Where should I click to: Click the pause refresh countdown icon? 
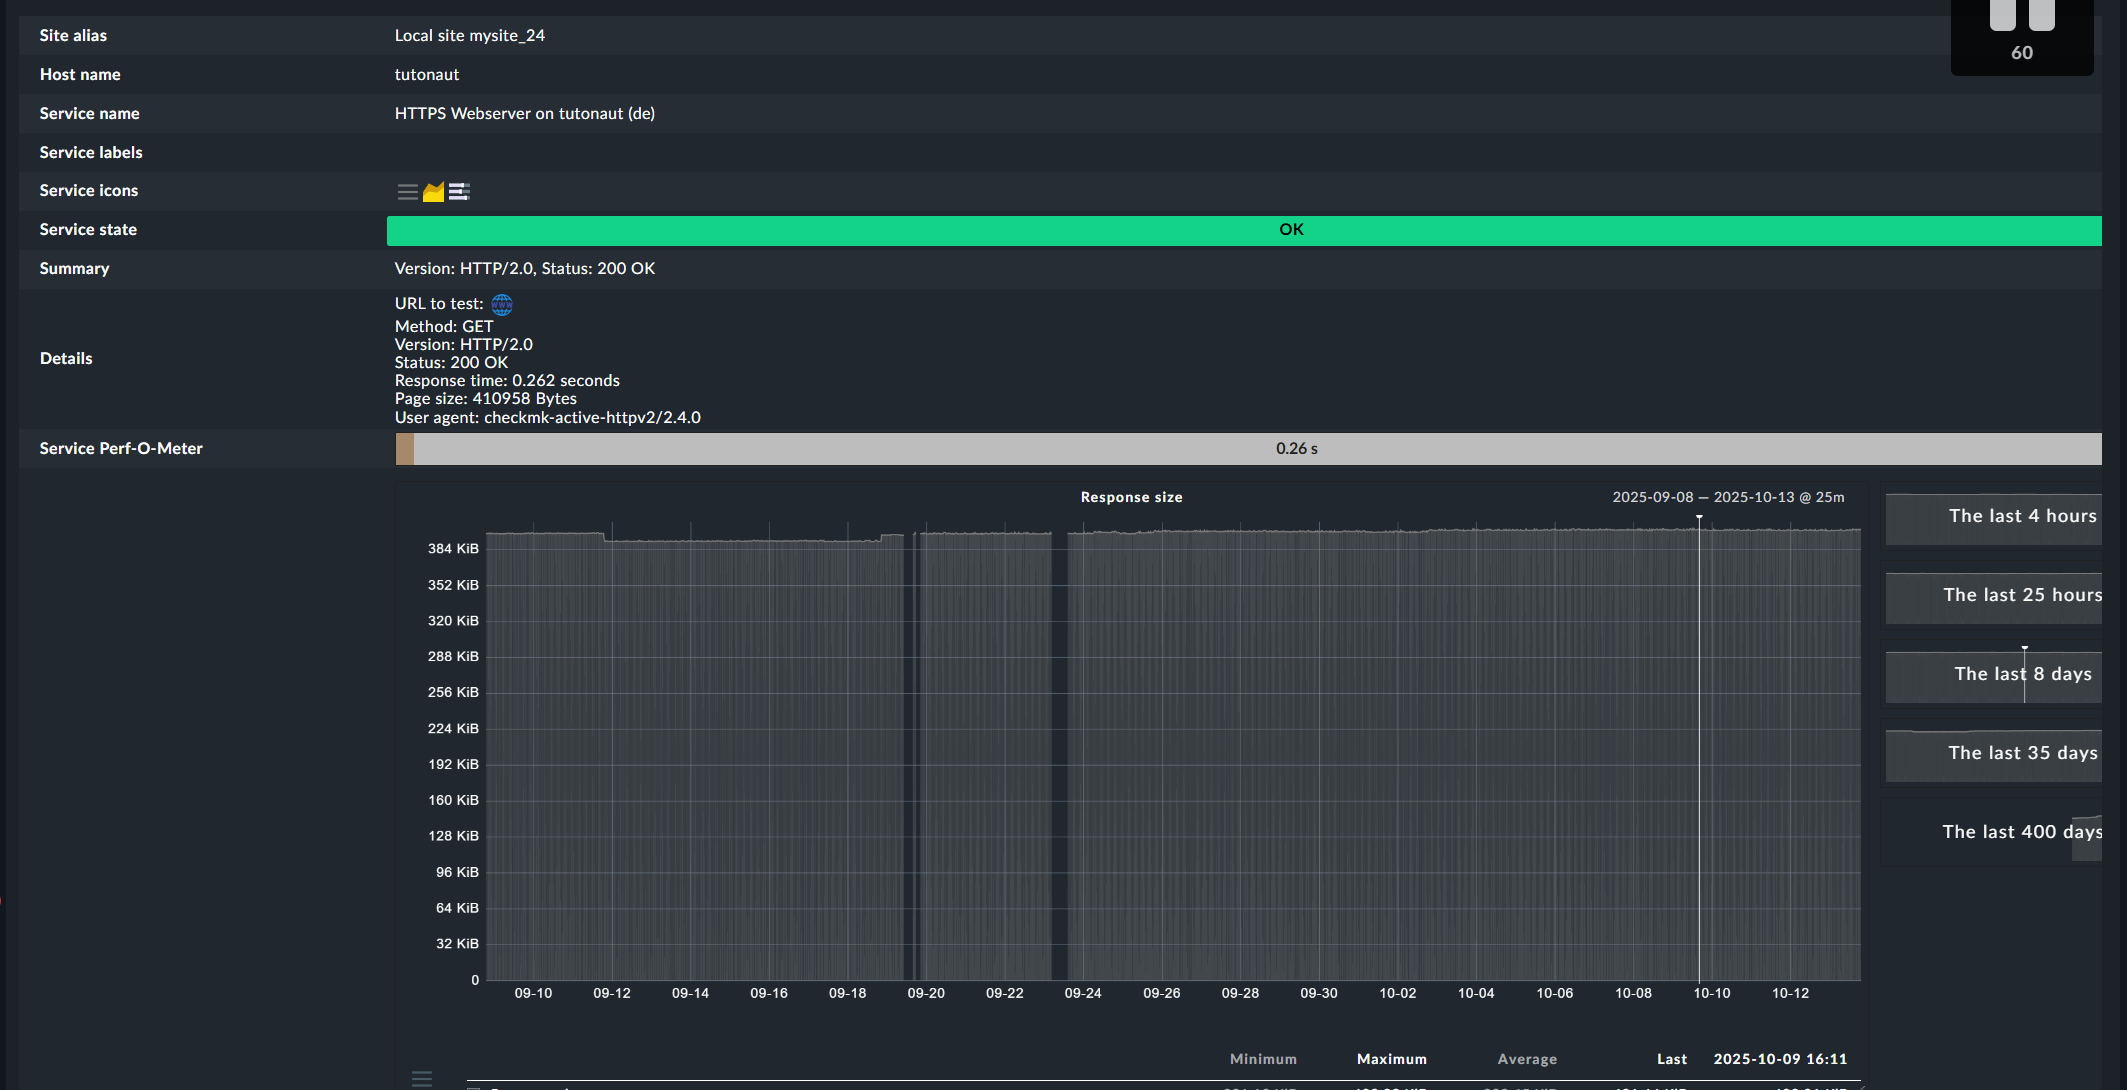tap(2021, 17)
